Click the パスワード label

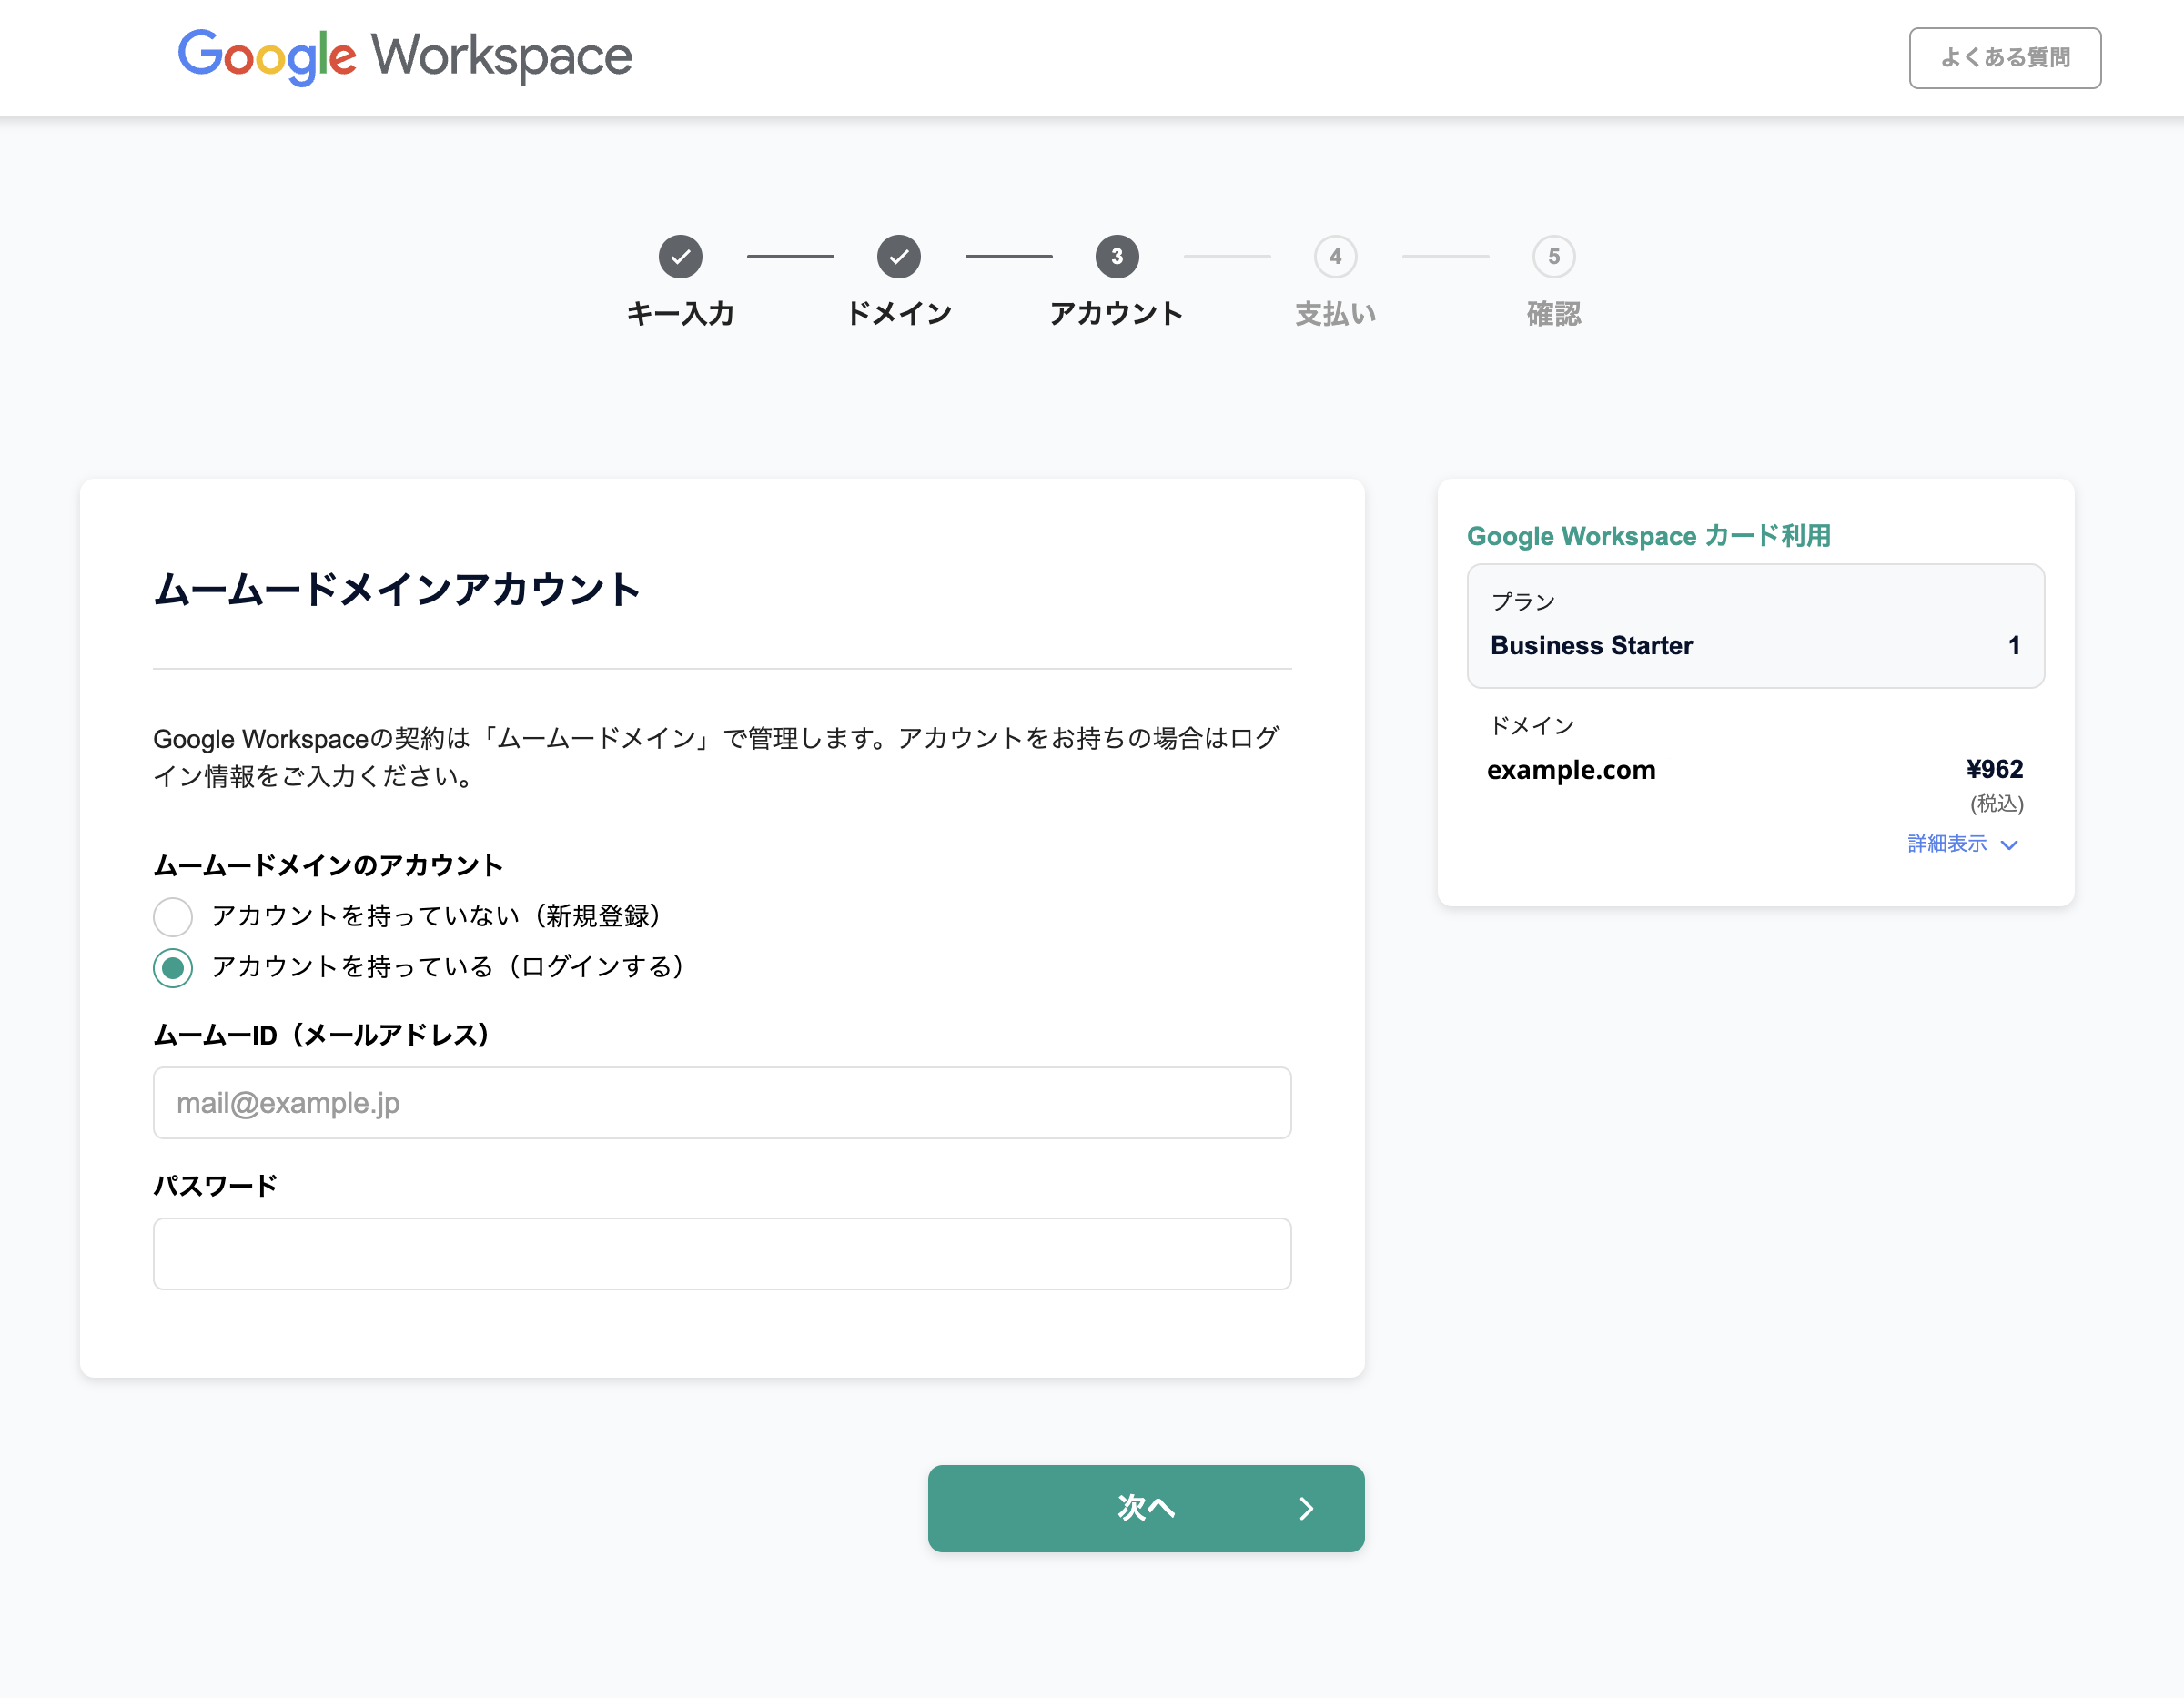[x=215, y=1186]
